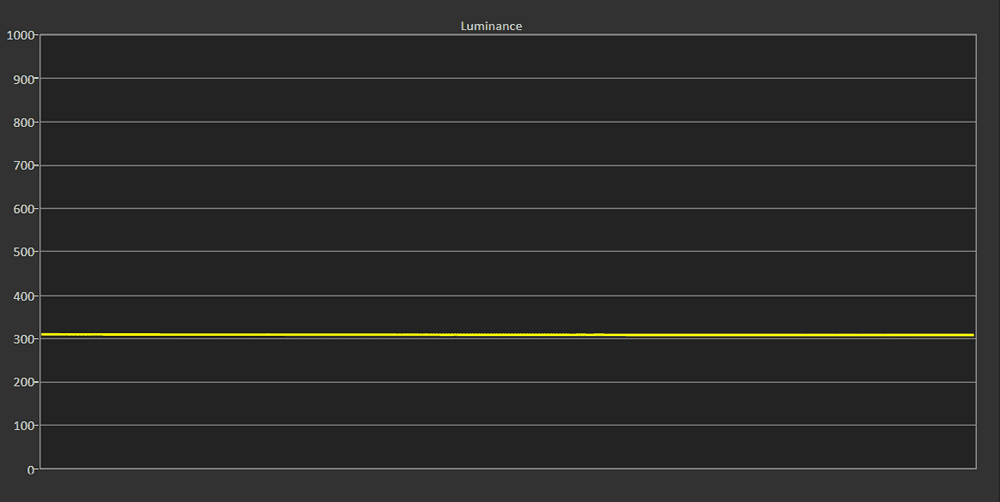Click empty plot area between 600 and 700

[508, 186]
